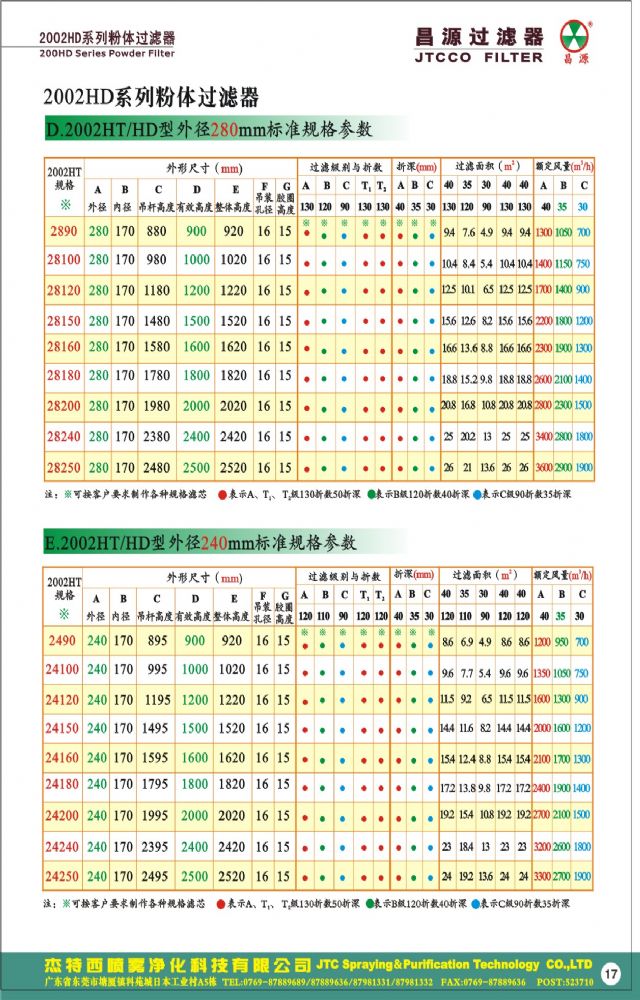Click hanger height value 1995

[155, 816]
